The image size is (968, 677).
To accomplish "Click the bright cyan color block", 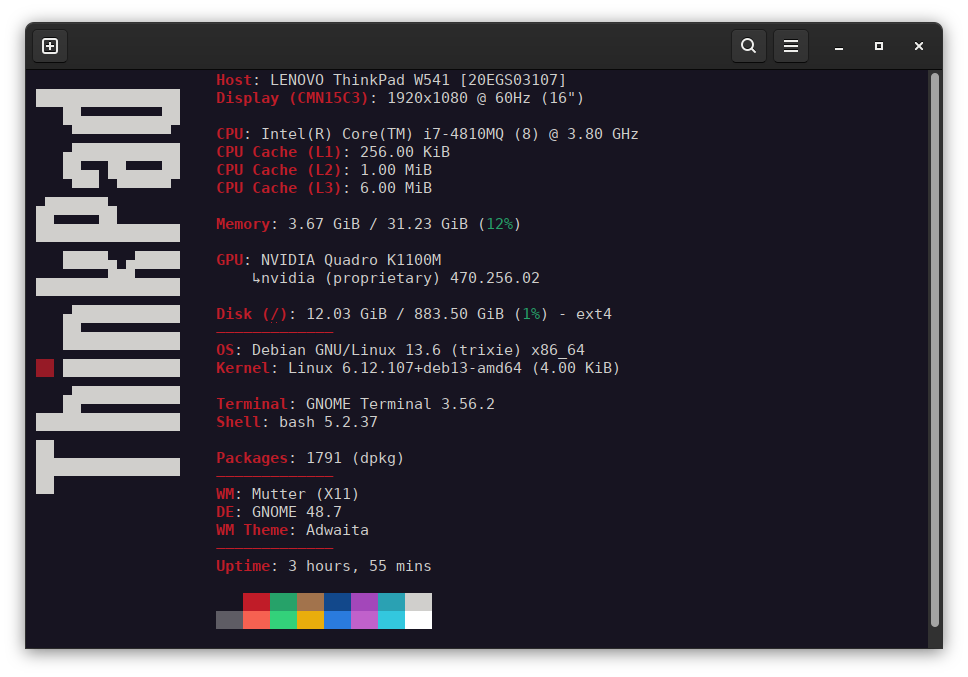I will pyautogui.click(x=391, y=620).
